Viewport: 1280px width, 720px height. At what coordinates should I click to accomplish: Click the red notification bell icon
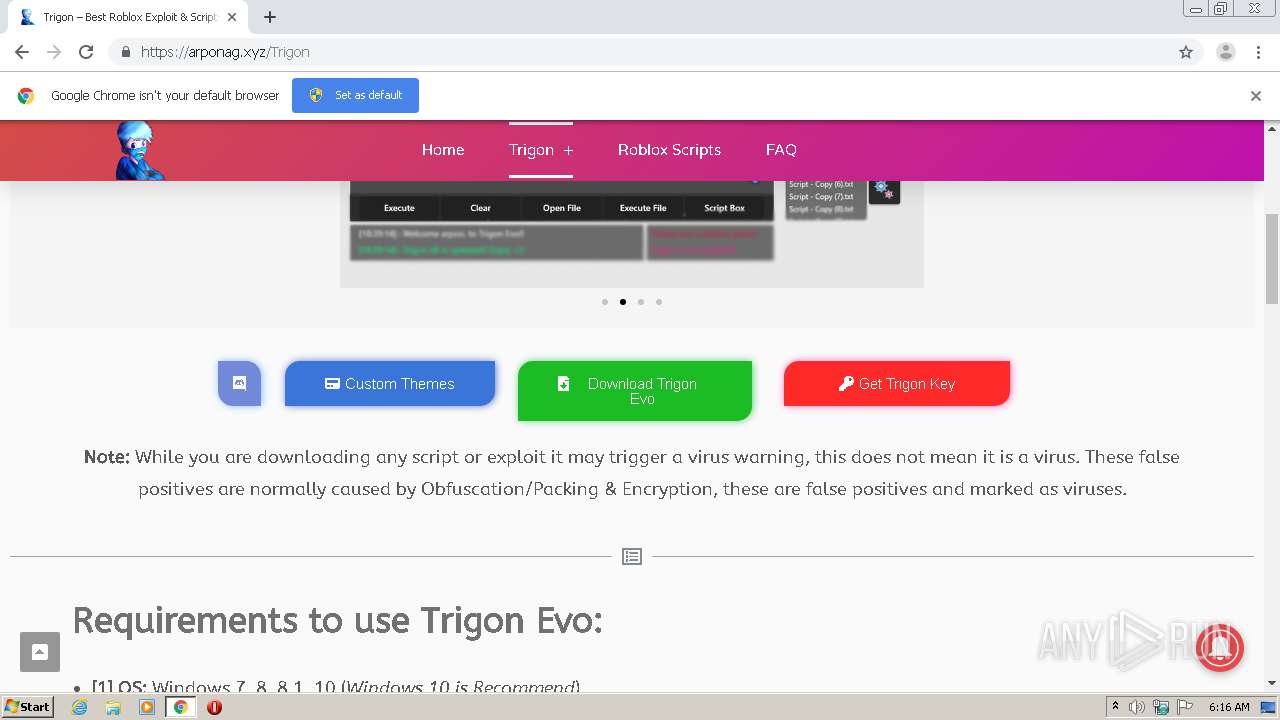click(1219, 647)
